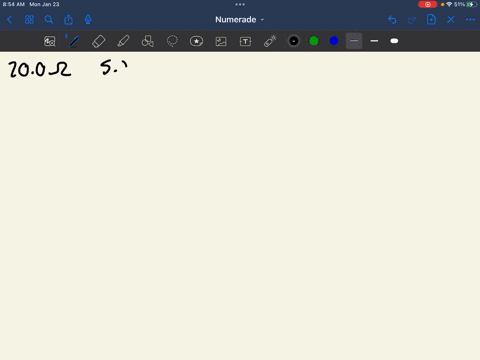Image resolution: width=480 pixels, height=360 pixels.
Task: Select the Text box tool
Action: coord(245,41)
